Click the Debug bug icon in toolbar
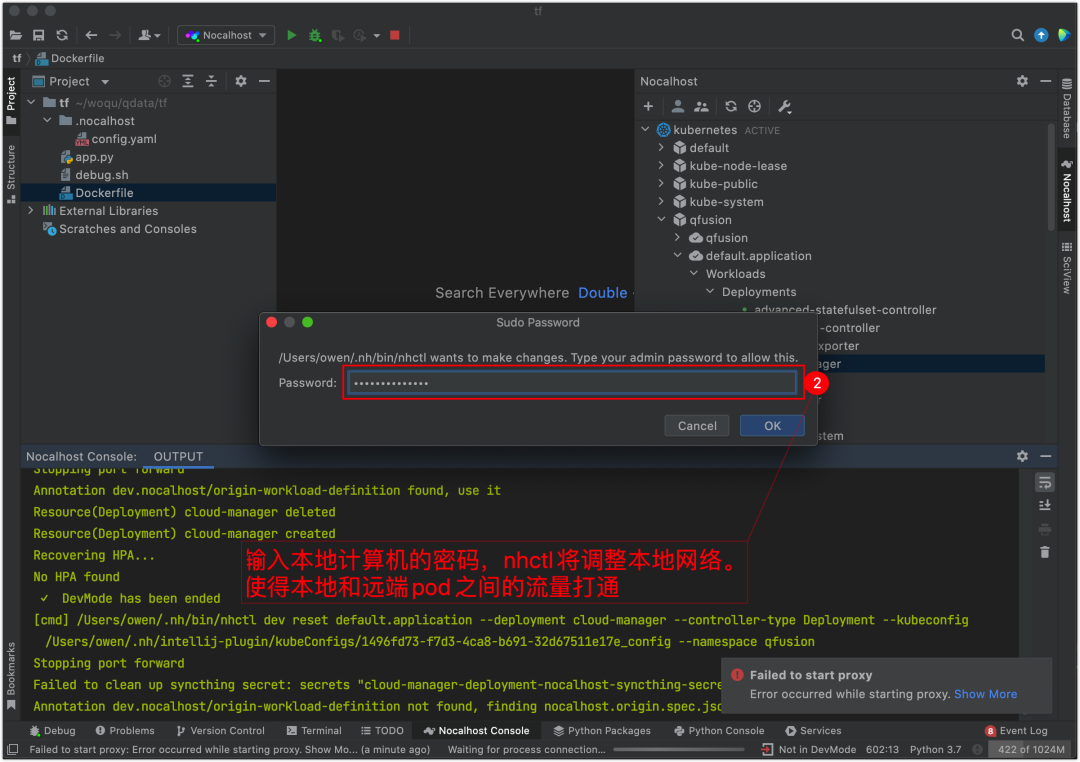Image resolution: width=1080 pixels, height=762 pixels. (x=315, y=35)
